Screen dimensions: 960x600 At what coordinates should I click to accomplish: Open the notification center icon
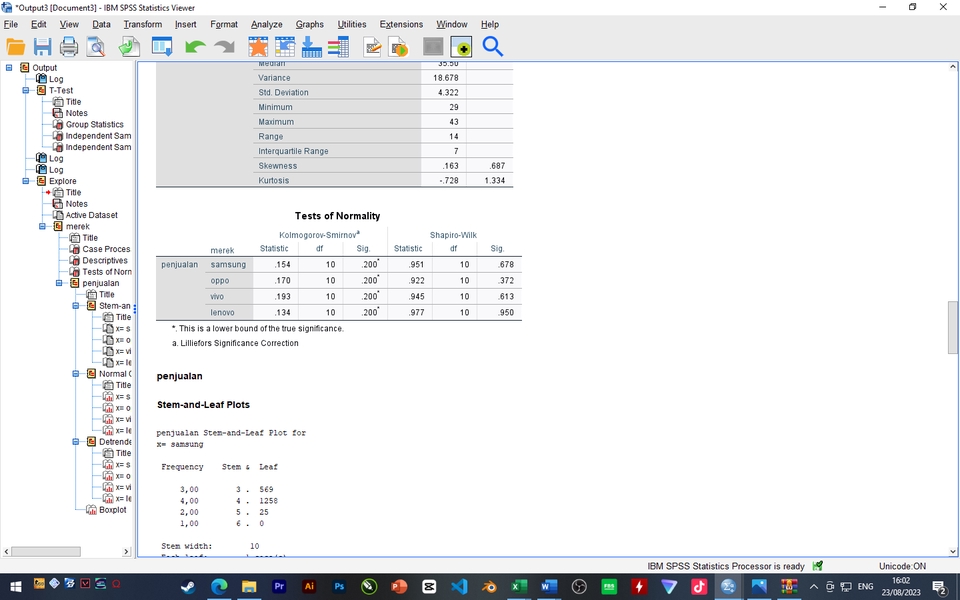click(x=940, y=588)
